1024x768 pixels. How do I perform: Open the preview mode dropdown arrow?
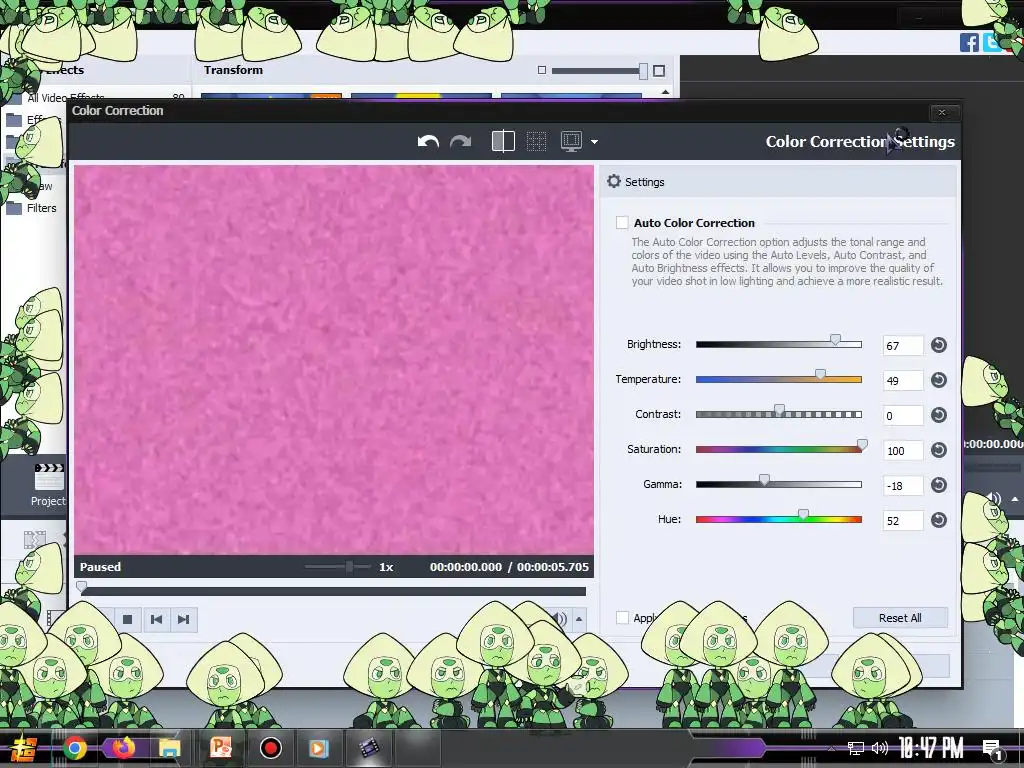coord(594,142)
